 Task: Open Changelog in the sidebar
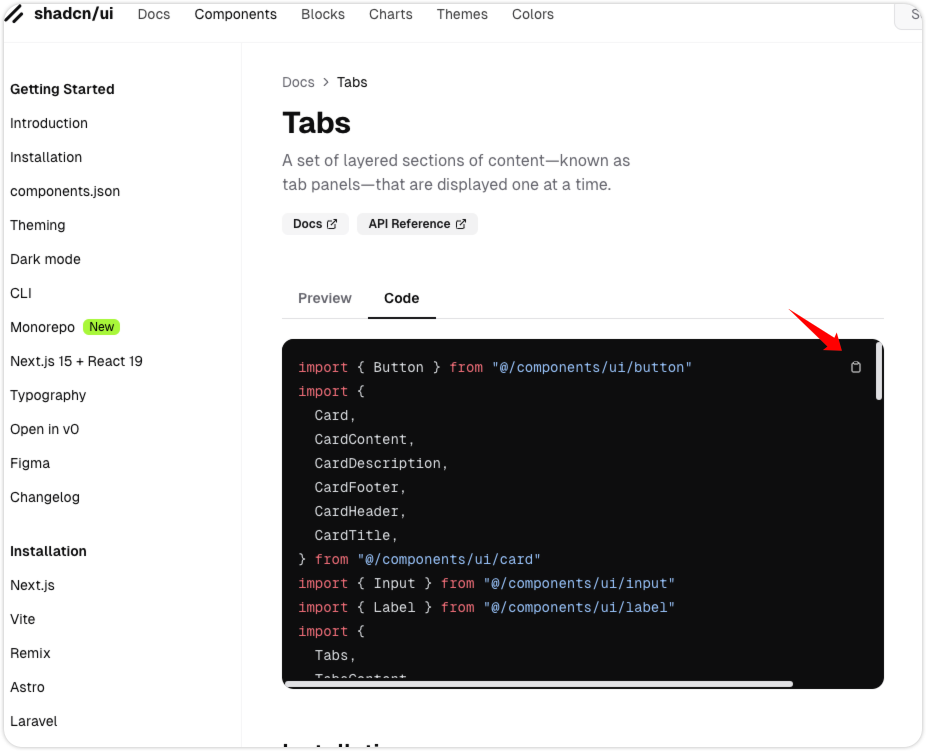point(45,497)
